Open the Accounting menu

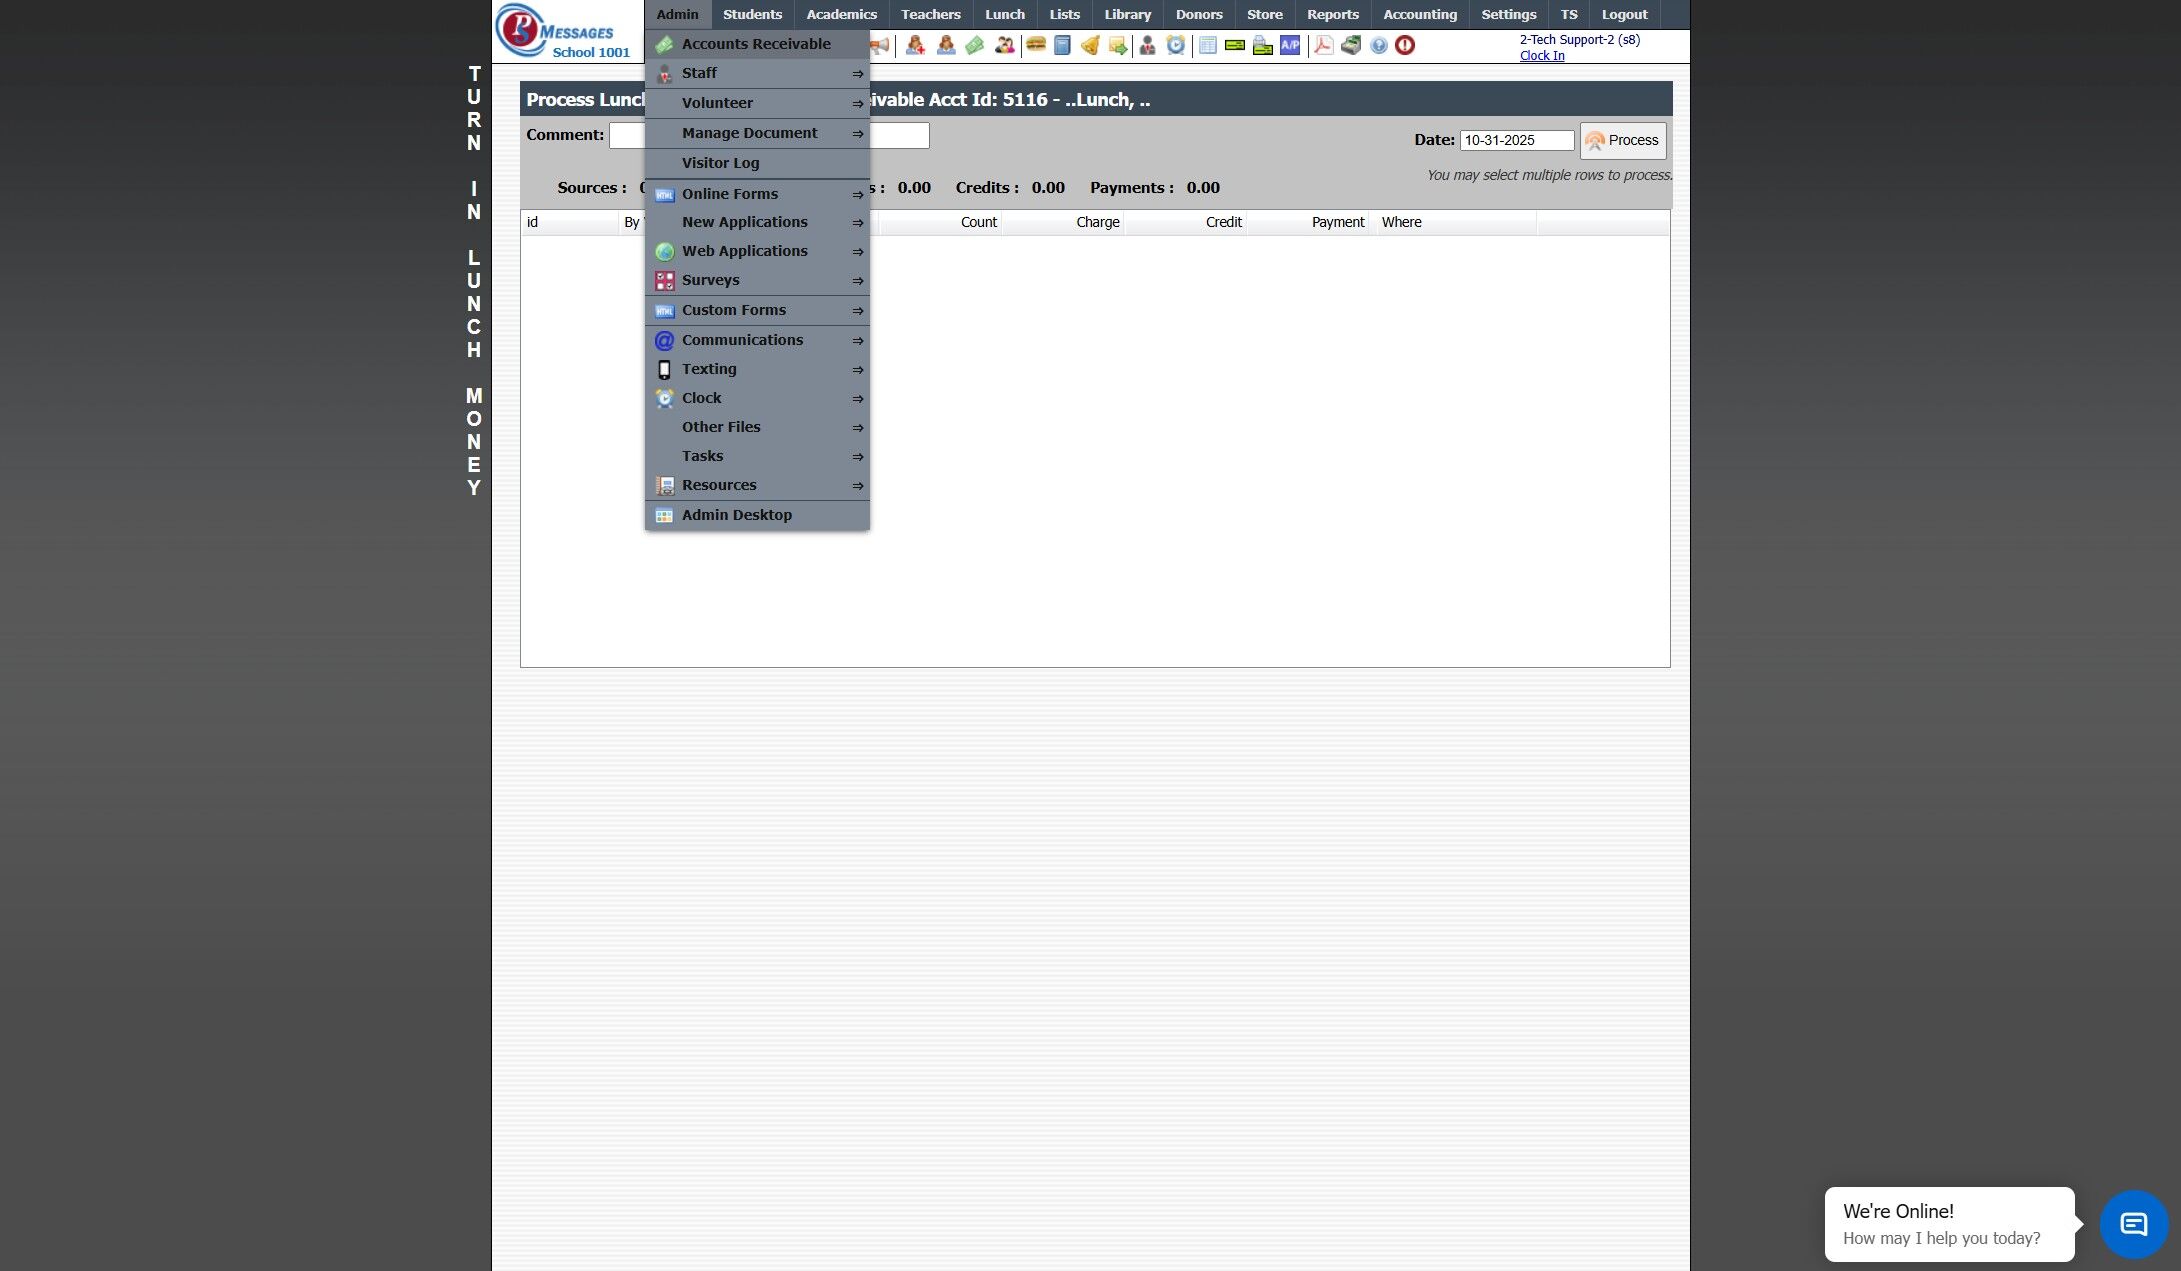[1419, 14]
